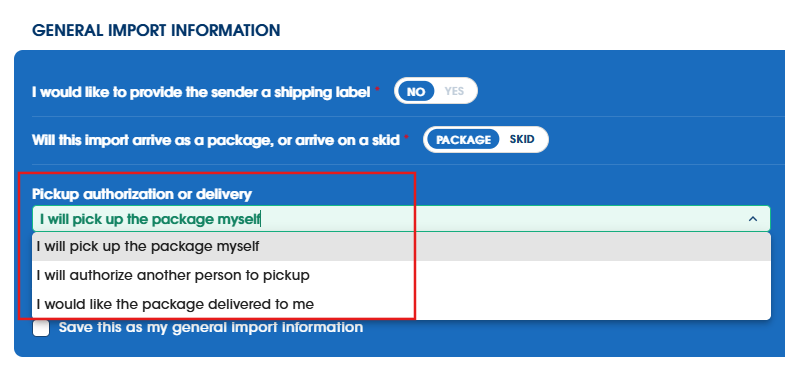This screenshot has width=785, height=367.
Task: Click empty space right of the delivered-to-me option
Action: coord(541,304)
